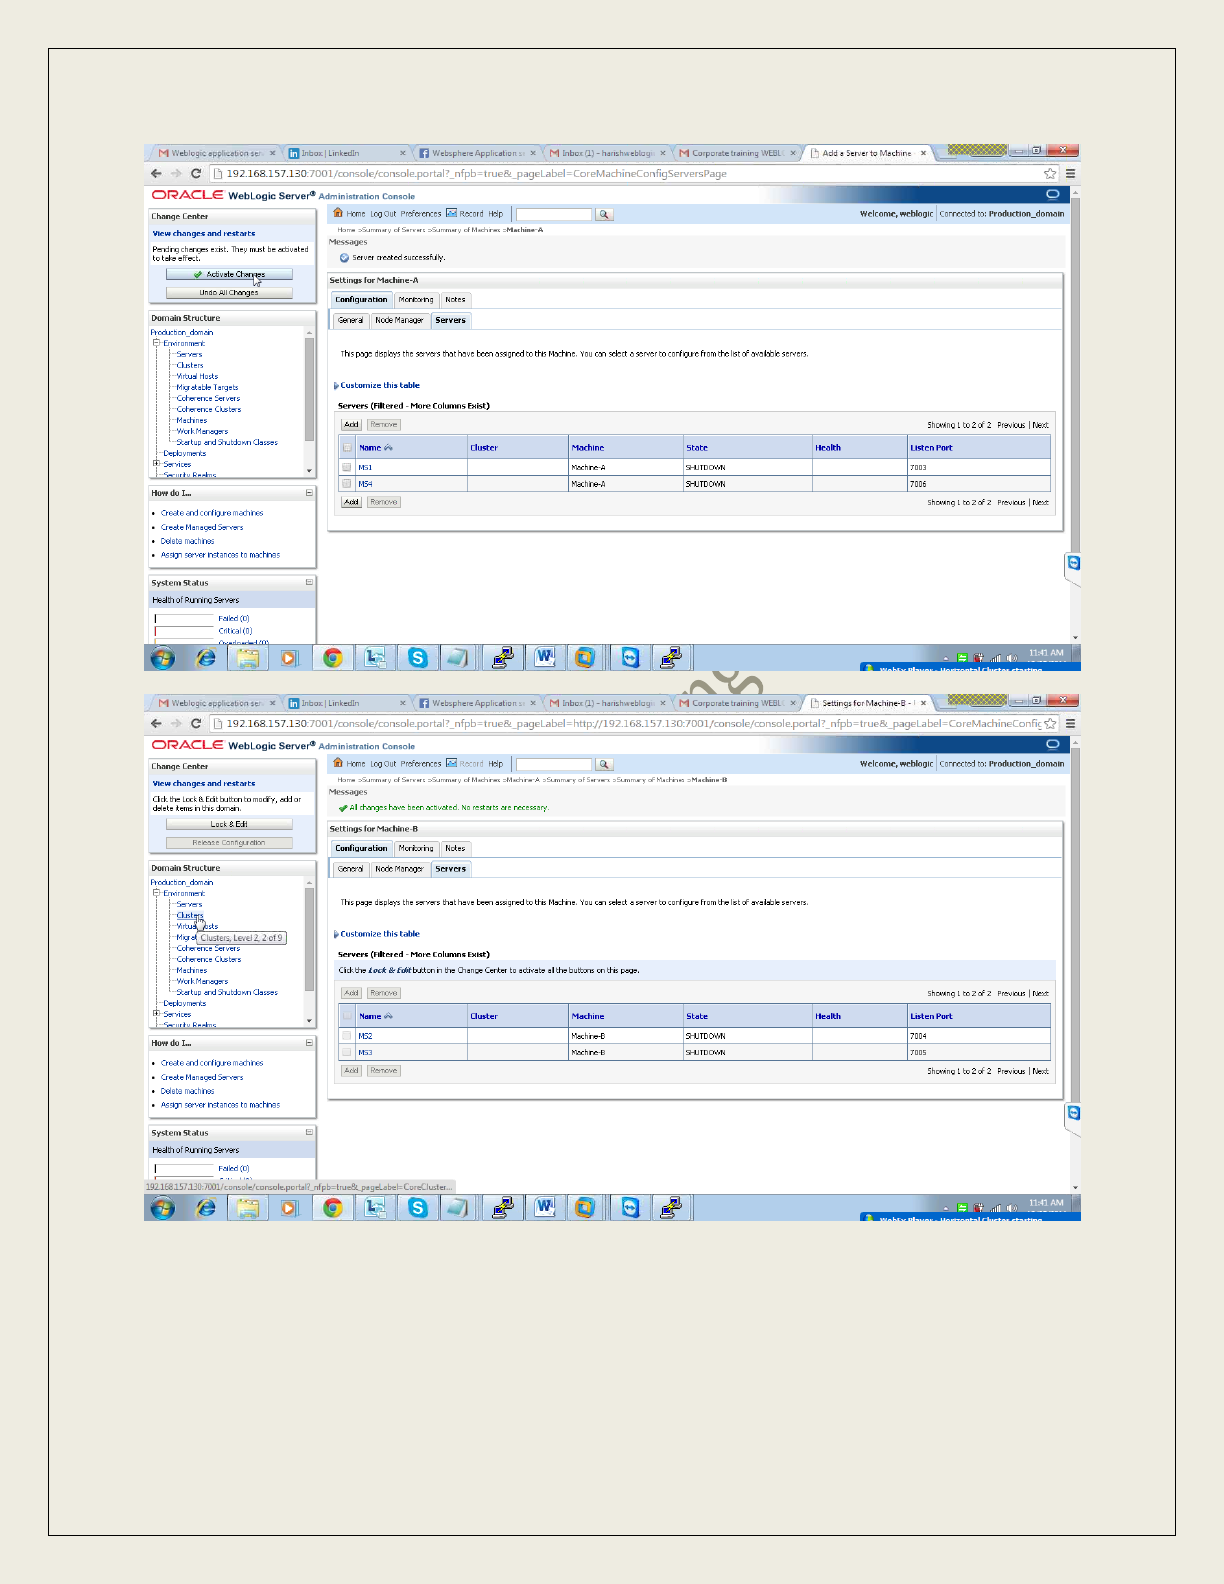Click Add button above Machine-A servers table
This screenshot has width=1224, height=1584.
tap(351, 425)
